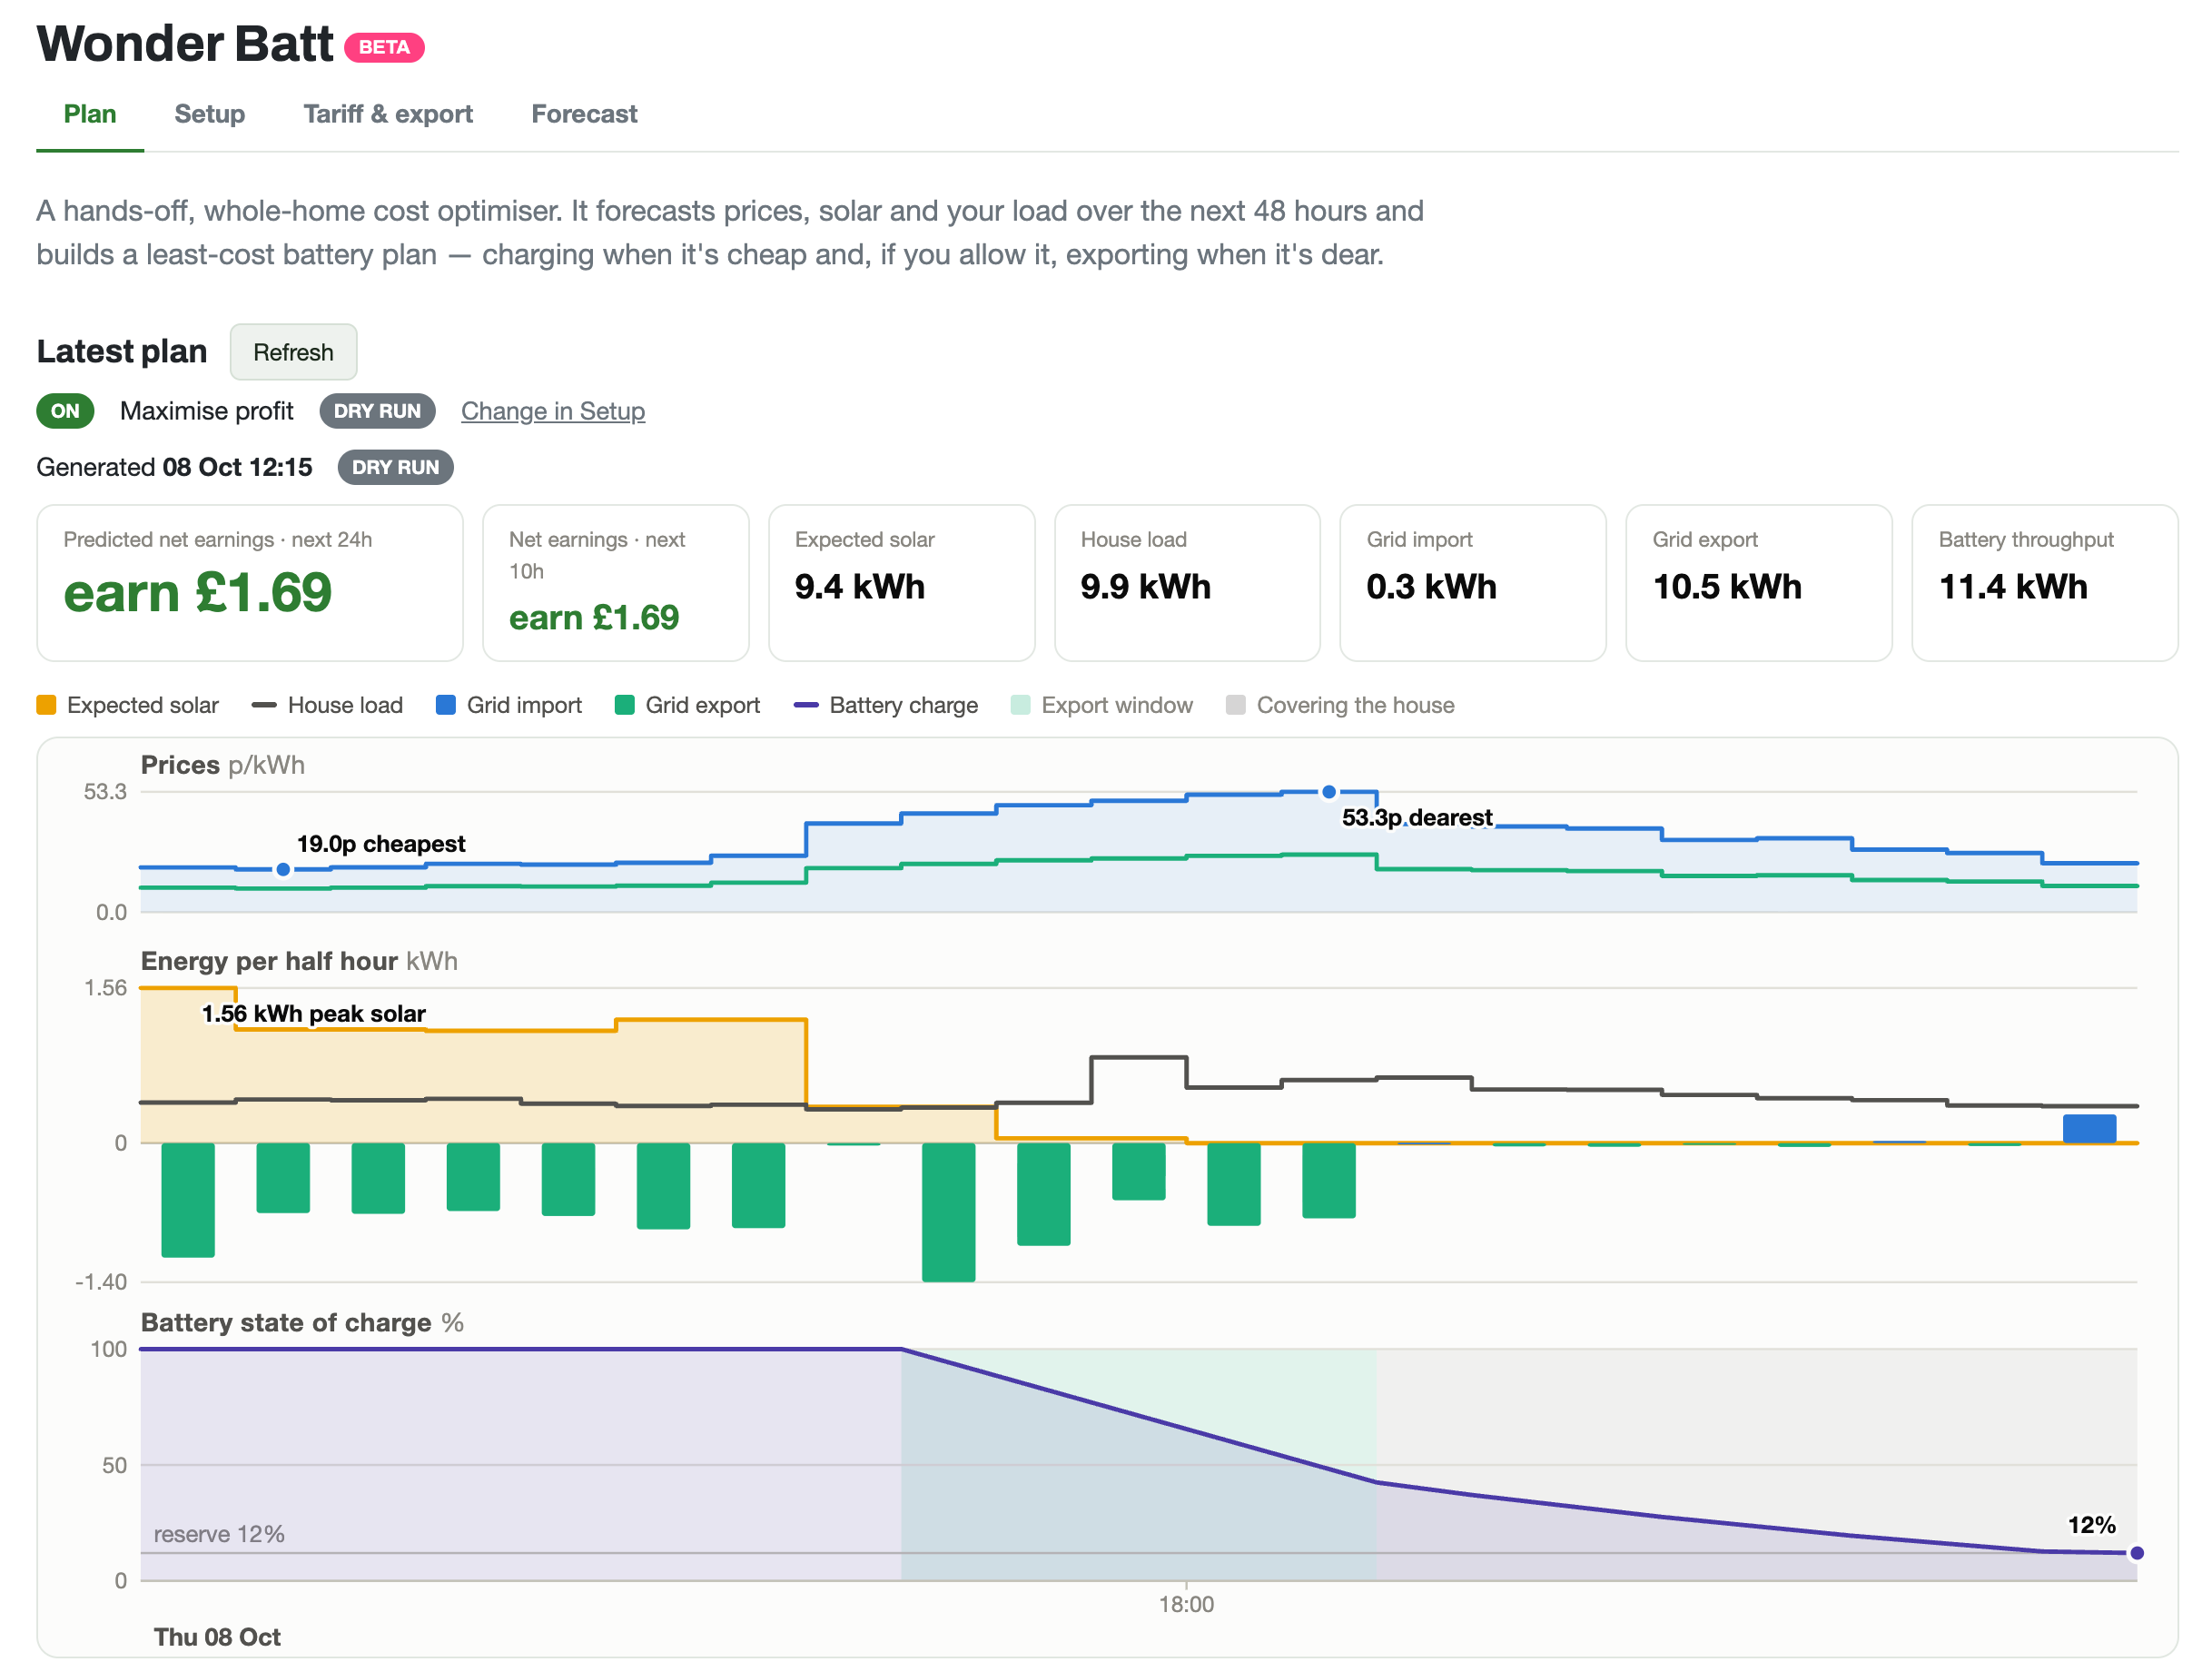Click the reserve 12% label
Image resolution: width=2212 pixels, height=1662 pixels.
coord(219,1534)
